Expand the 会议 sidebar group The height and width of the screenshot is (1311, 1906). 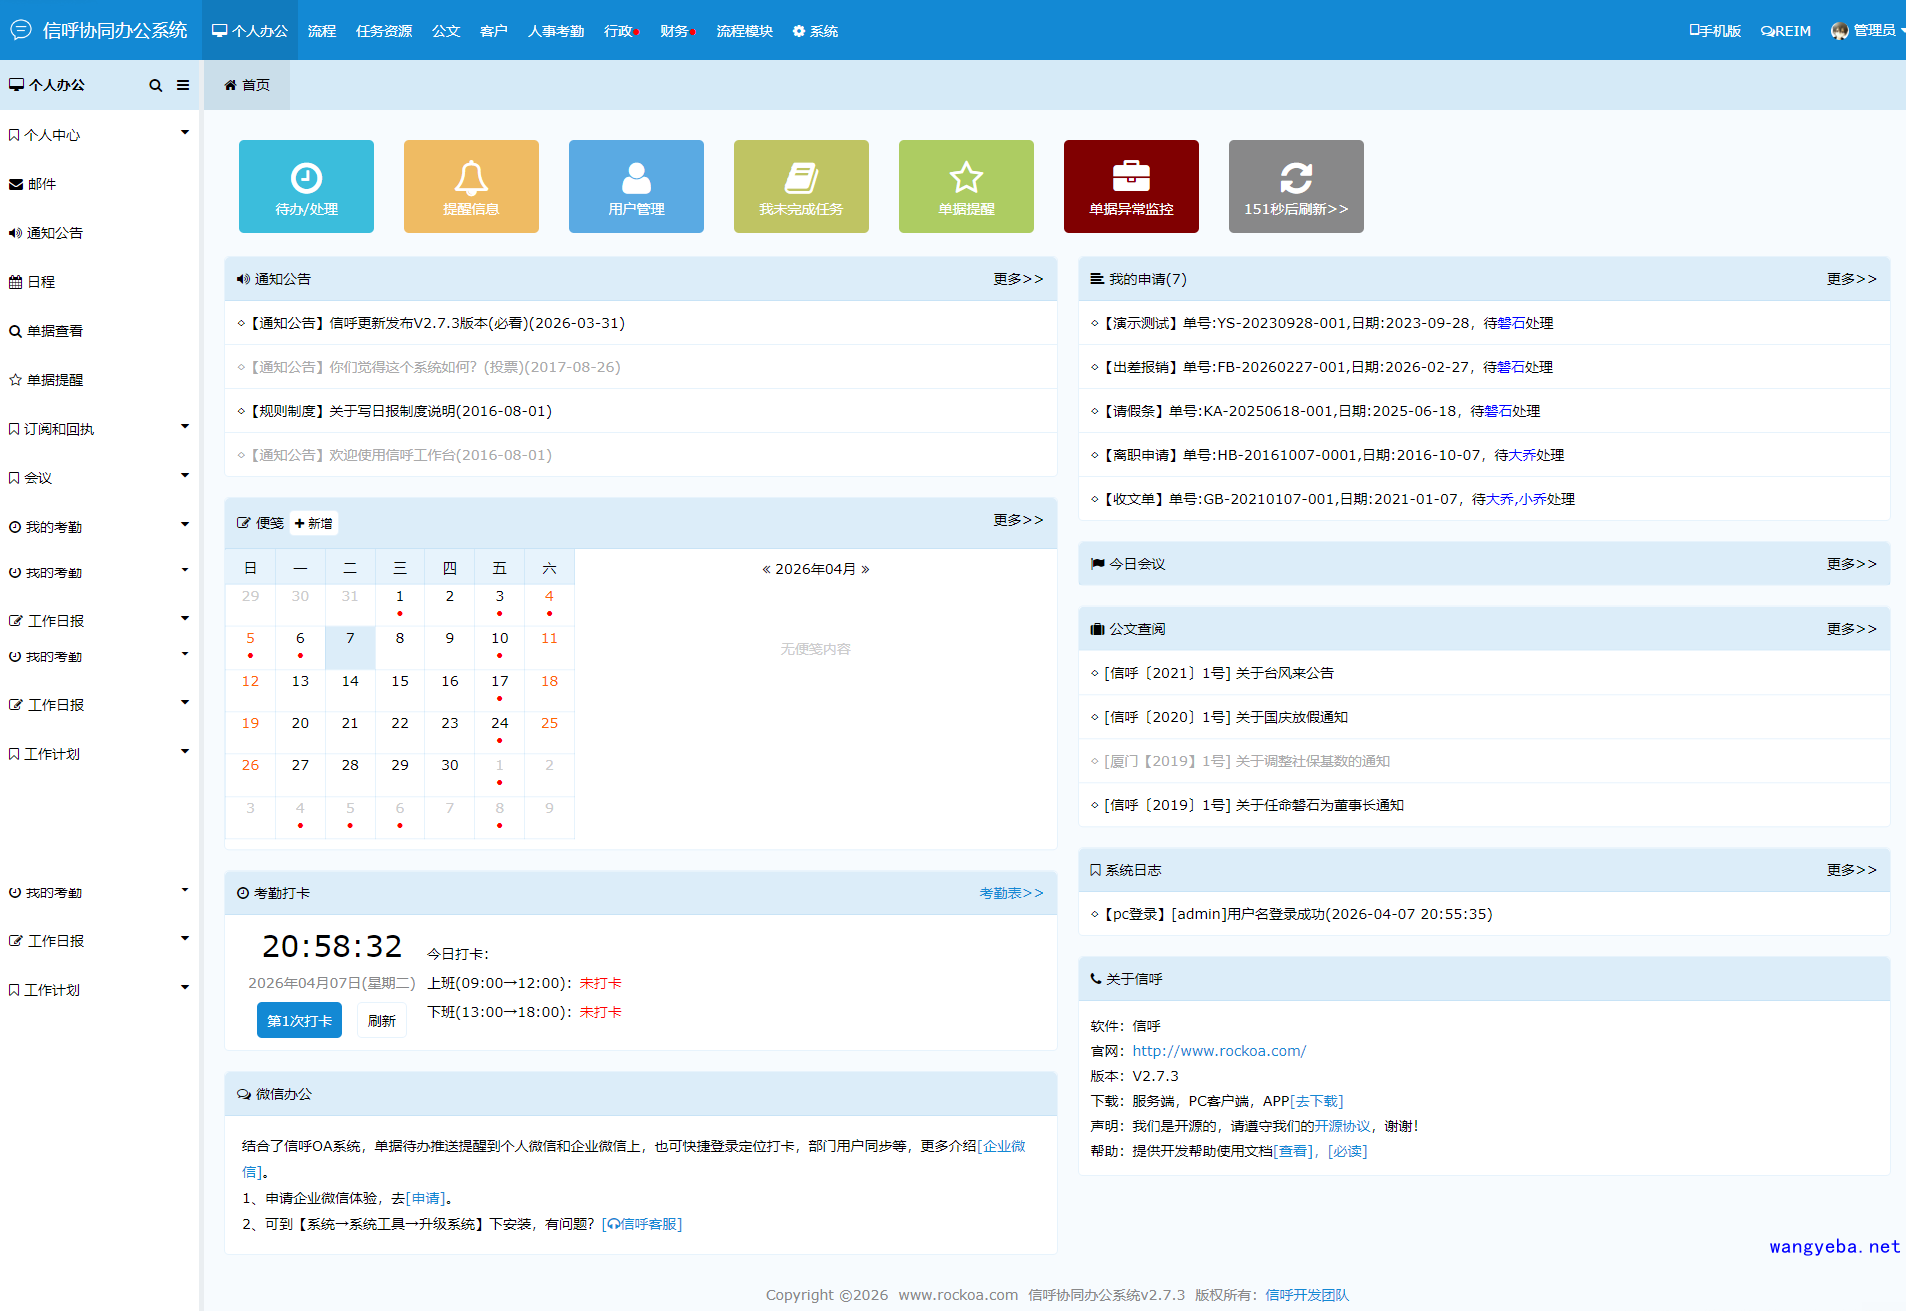tap(98, 478)
